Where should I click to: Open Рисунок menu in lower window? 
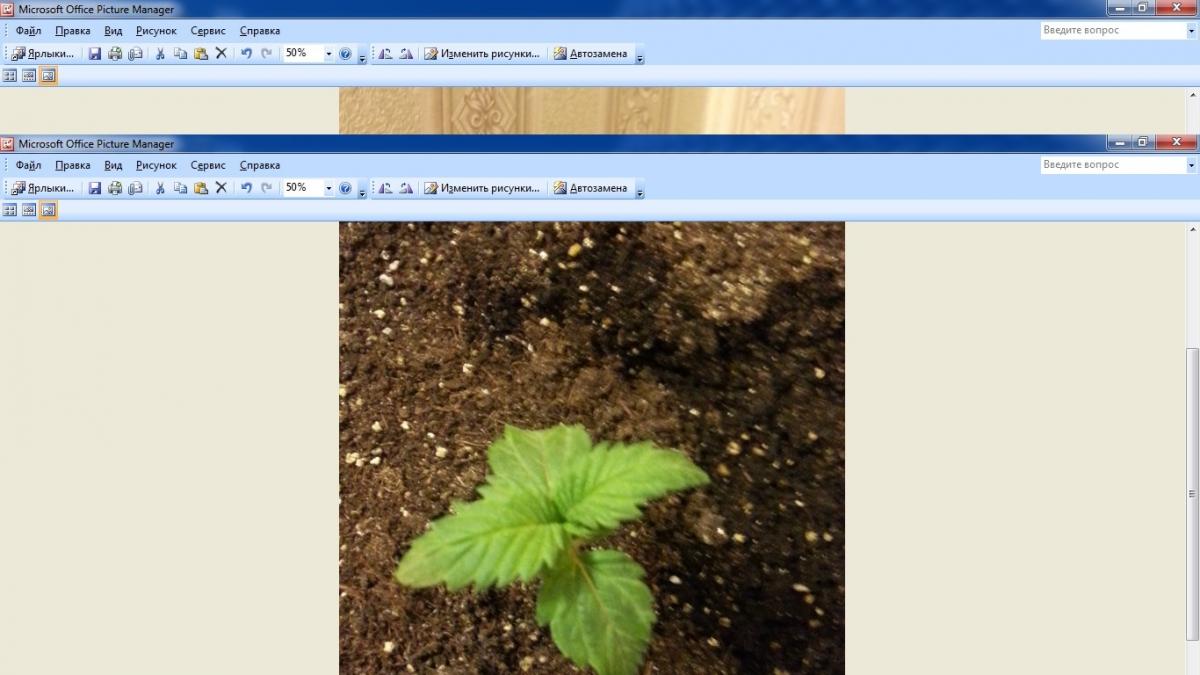click(x=156, y=165)
